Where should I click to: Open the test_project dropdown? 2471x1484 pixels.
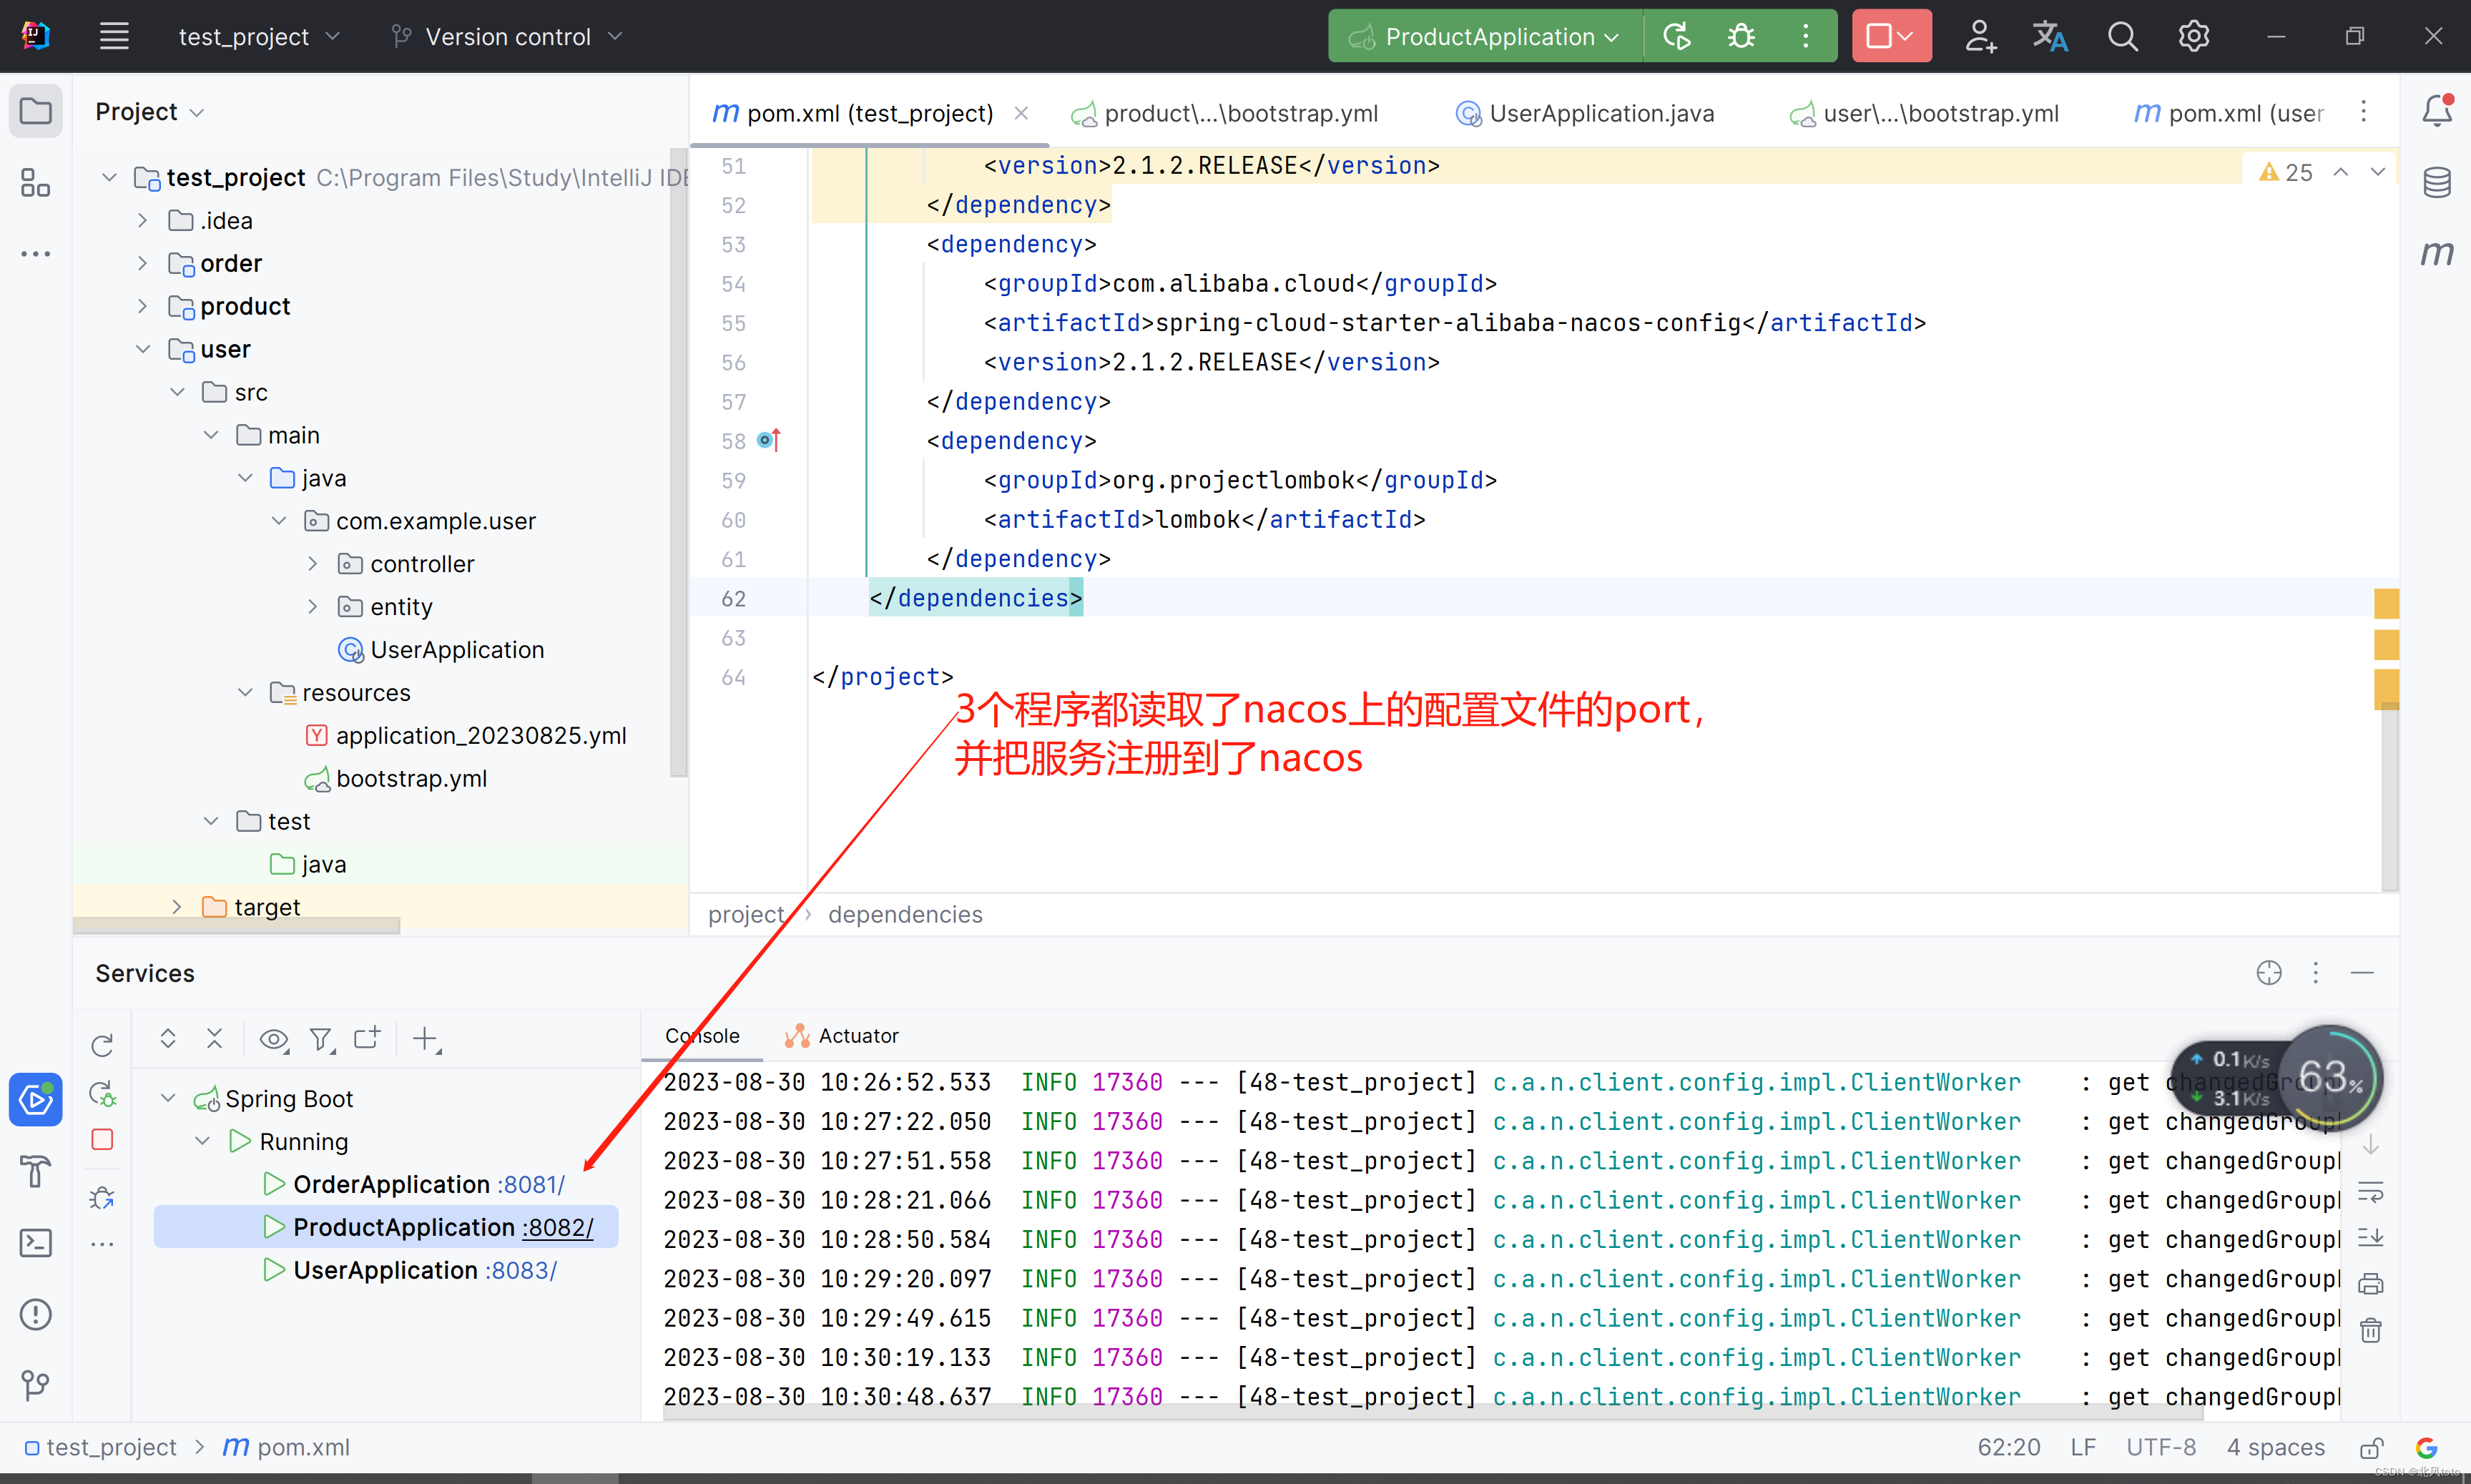(259, 36)
